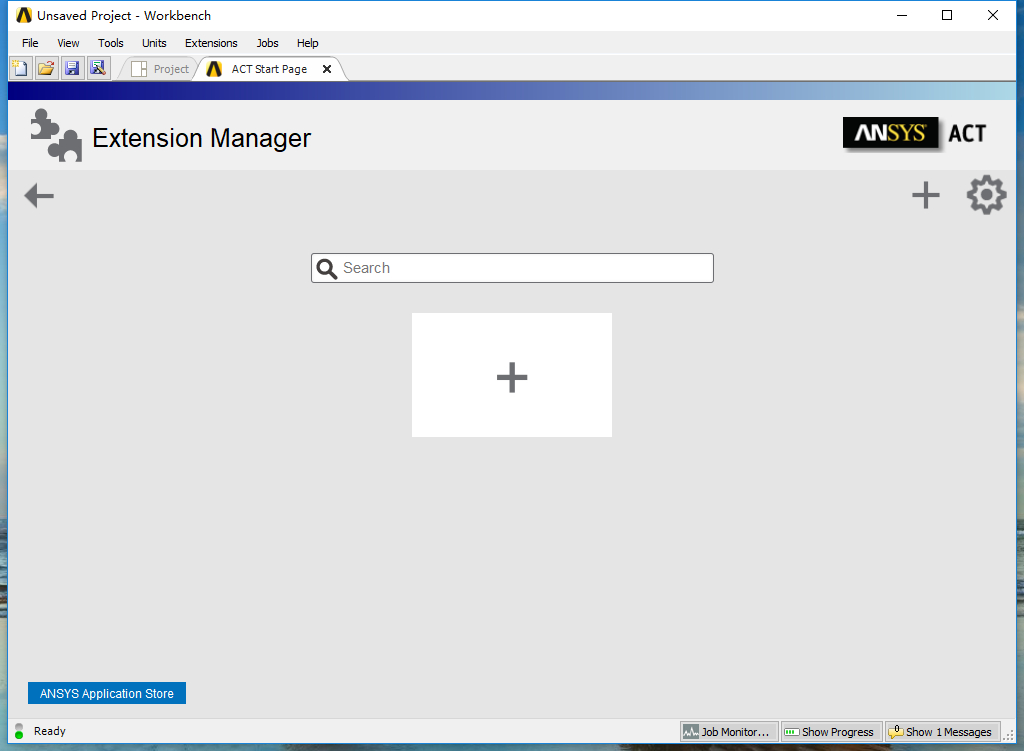Open the Tools menu
1024x751 pixels.
(110, 43)
